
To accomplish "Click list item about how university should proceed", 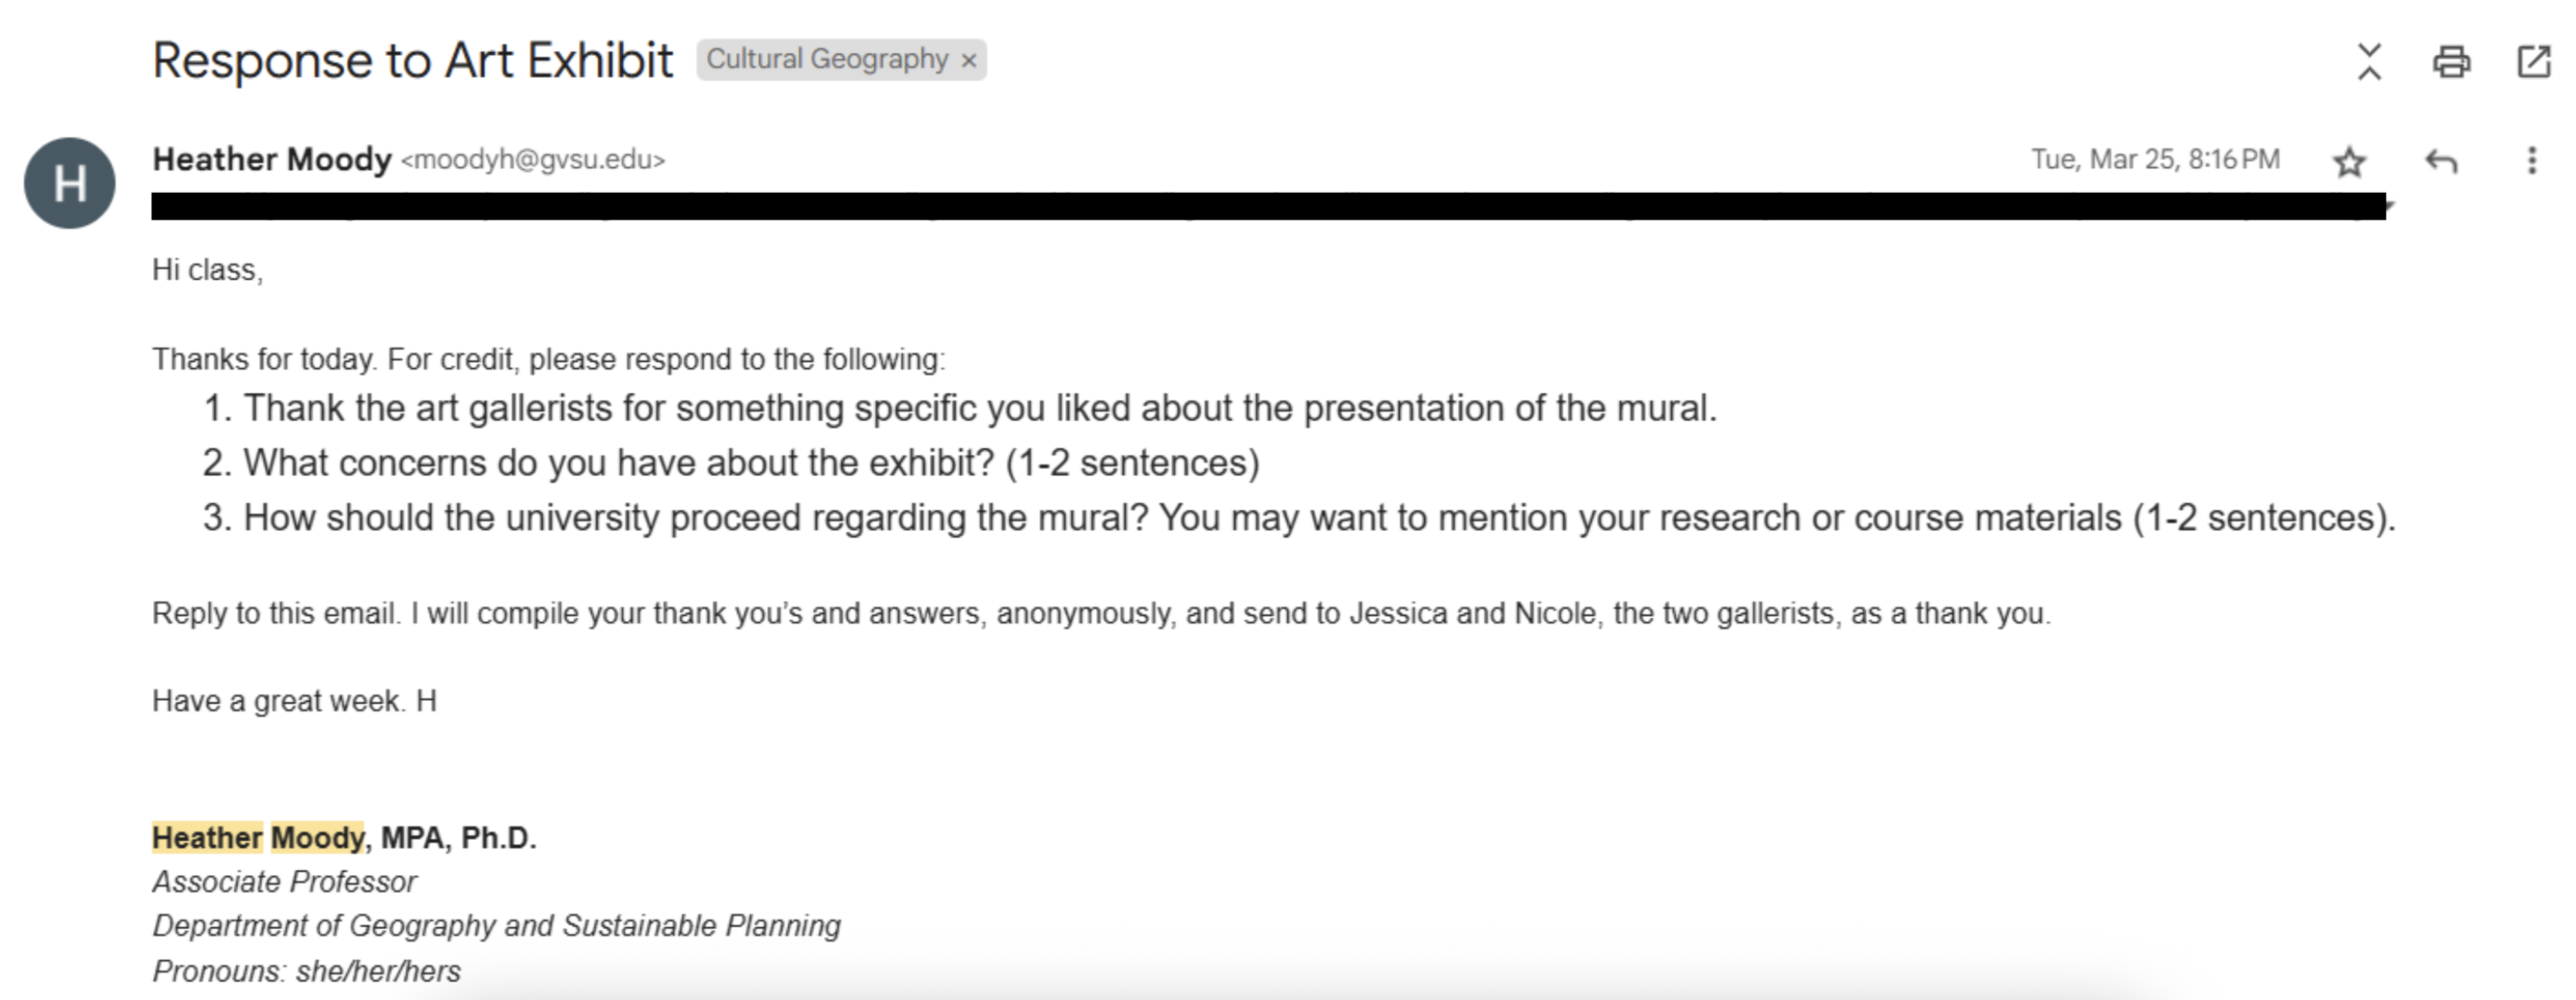I will click(x=1318, y=518).
